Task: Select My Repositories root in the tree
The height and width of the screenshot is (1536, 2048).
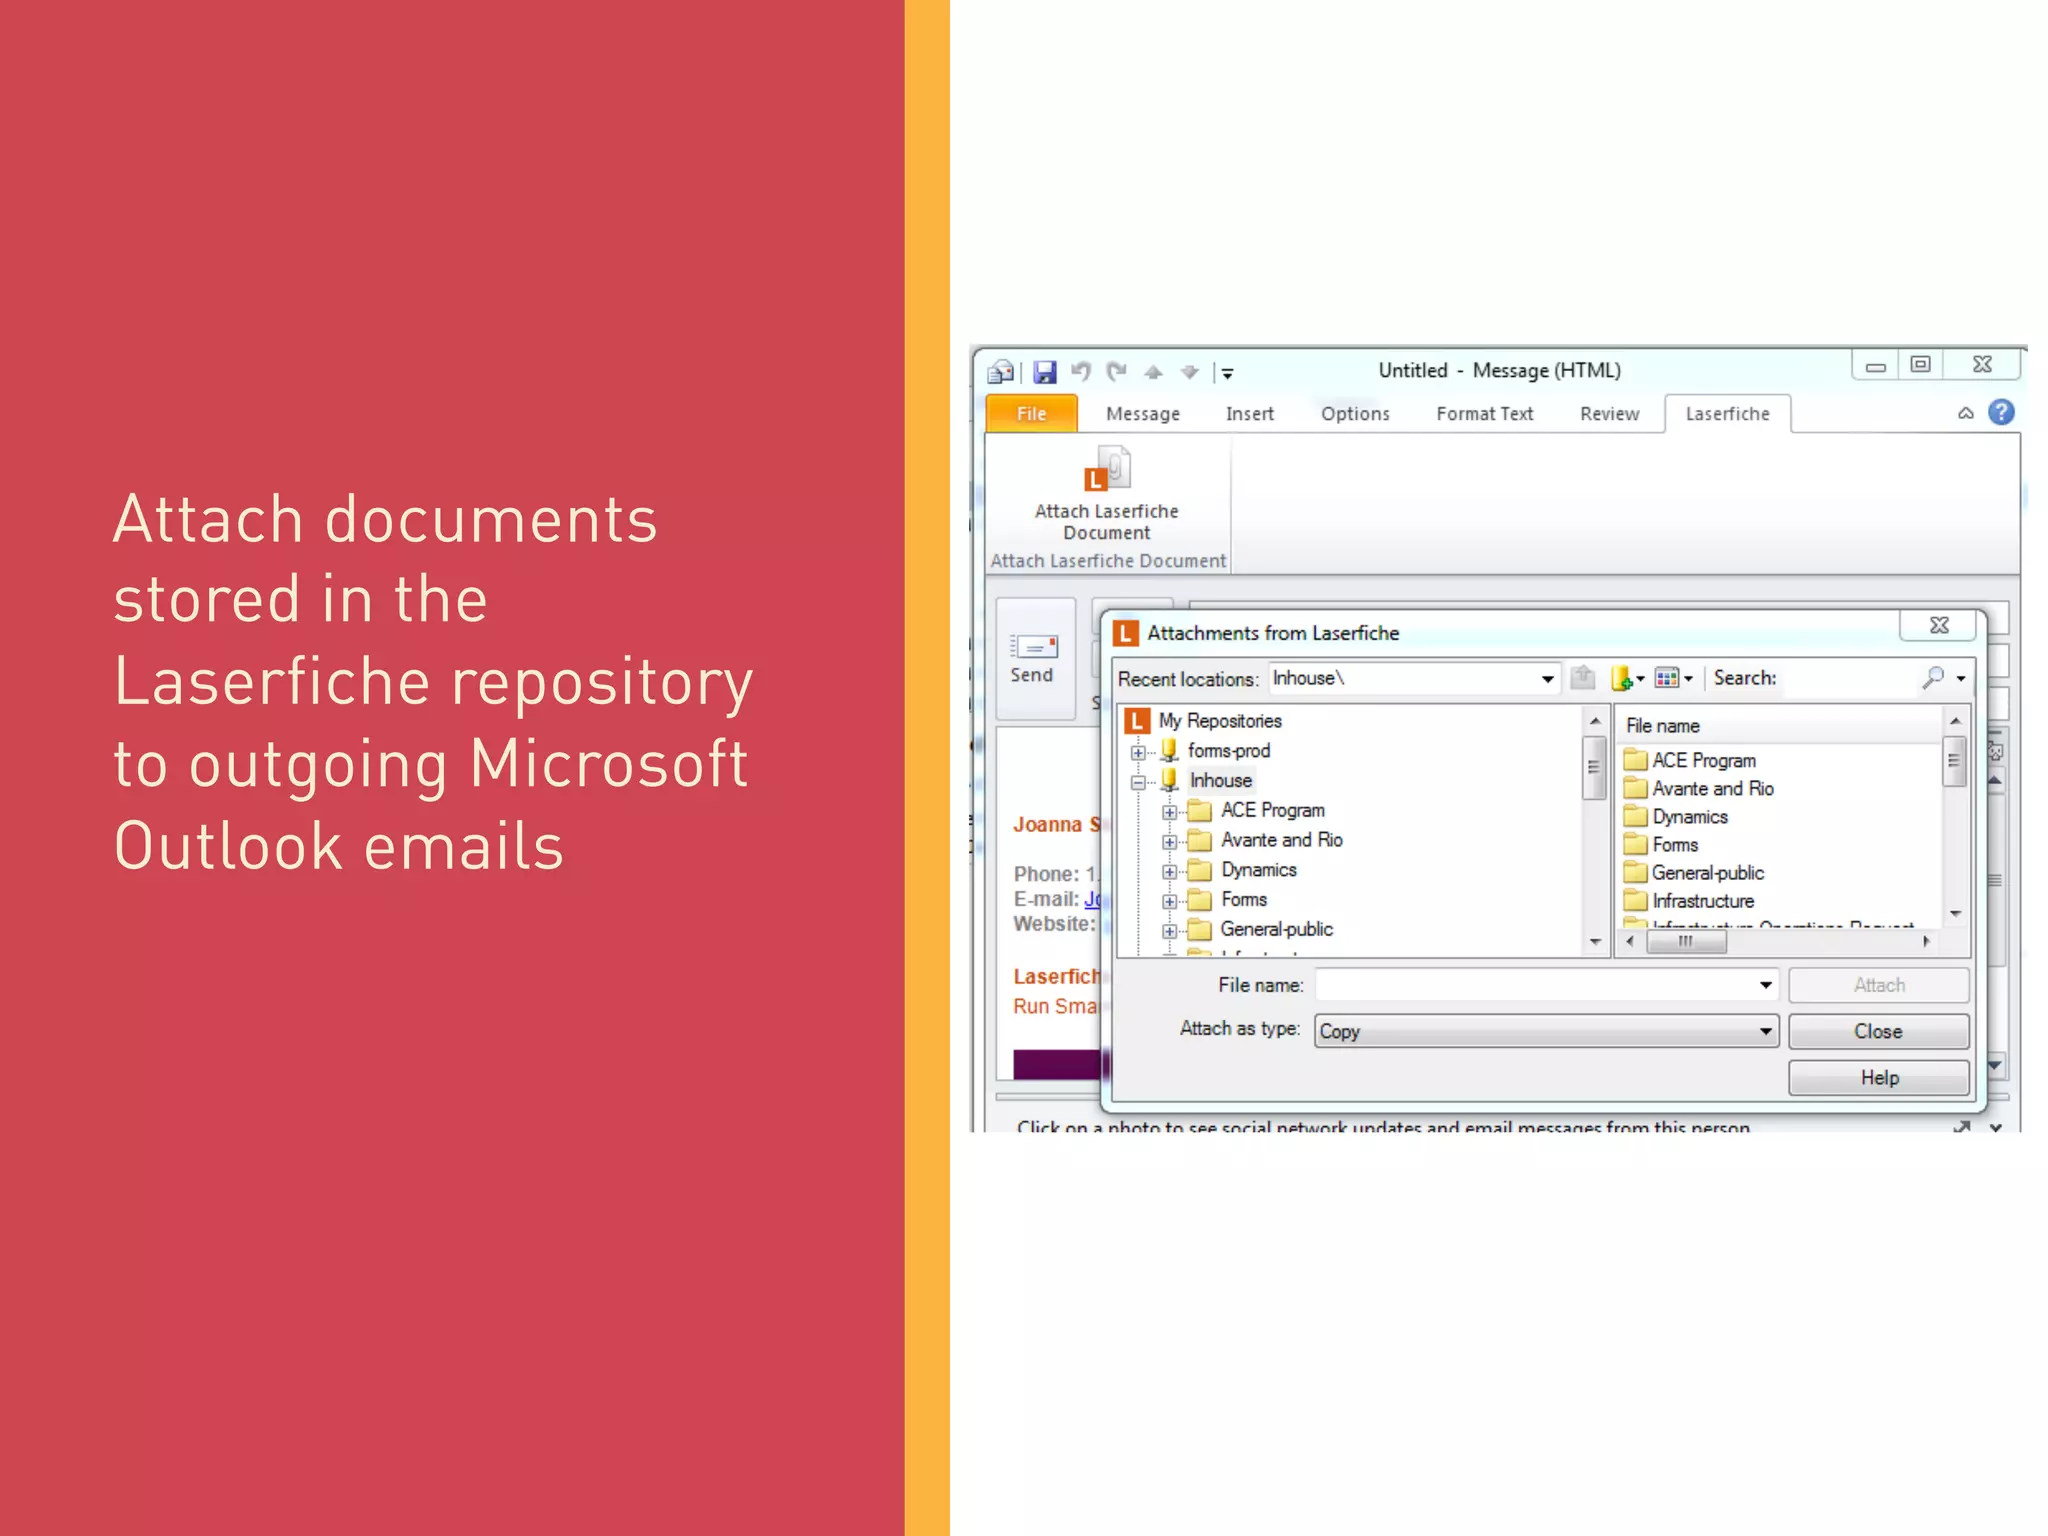Action: point(1219,721)
